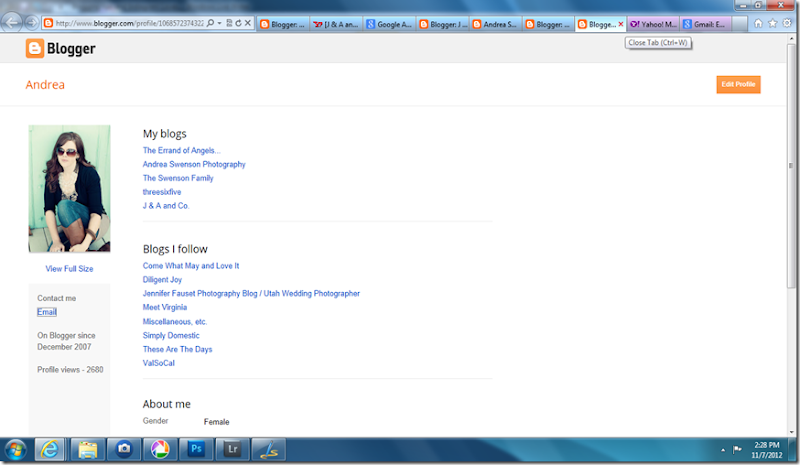Open the browser Home icon
The height and width of the screenshot is (465, 800).
pyautogui.click(x=758, y=23)
